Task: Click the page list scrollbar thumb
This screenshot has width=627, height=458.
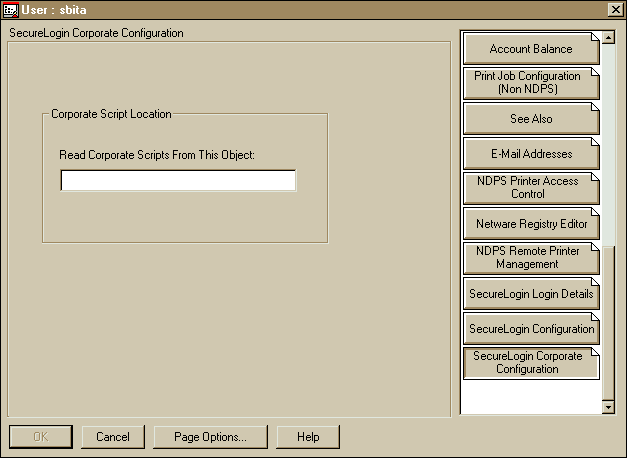Action: coord(608,323)
